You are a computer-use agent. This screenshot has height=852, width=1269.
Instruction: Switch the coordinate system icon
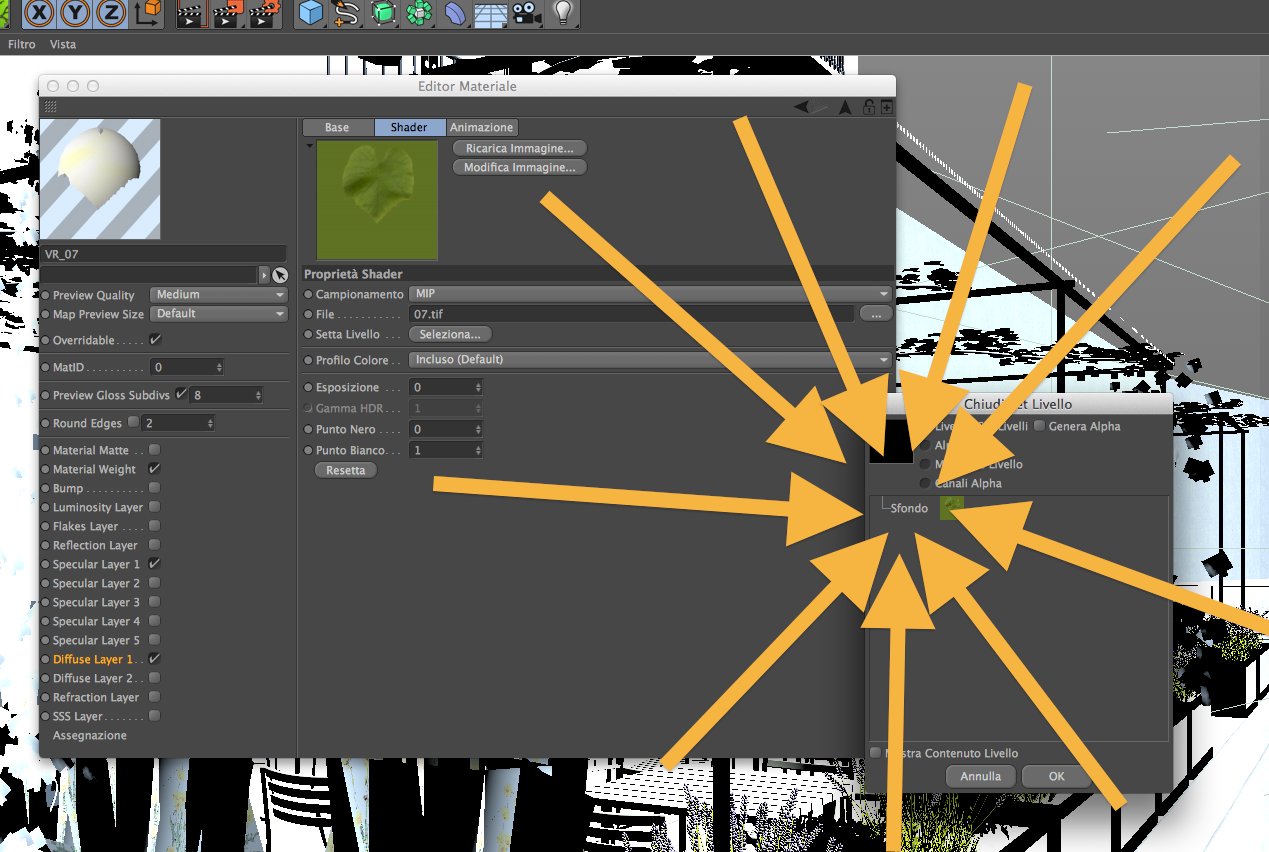(x=148, y=13)
